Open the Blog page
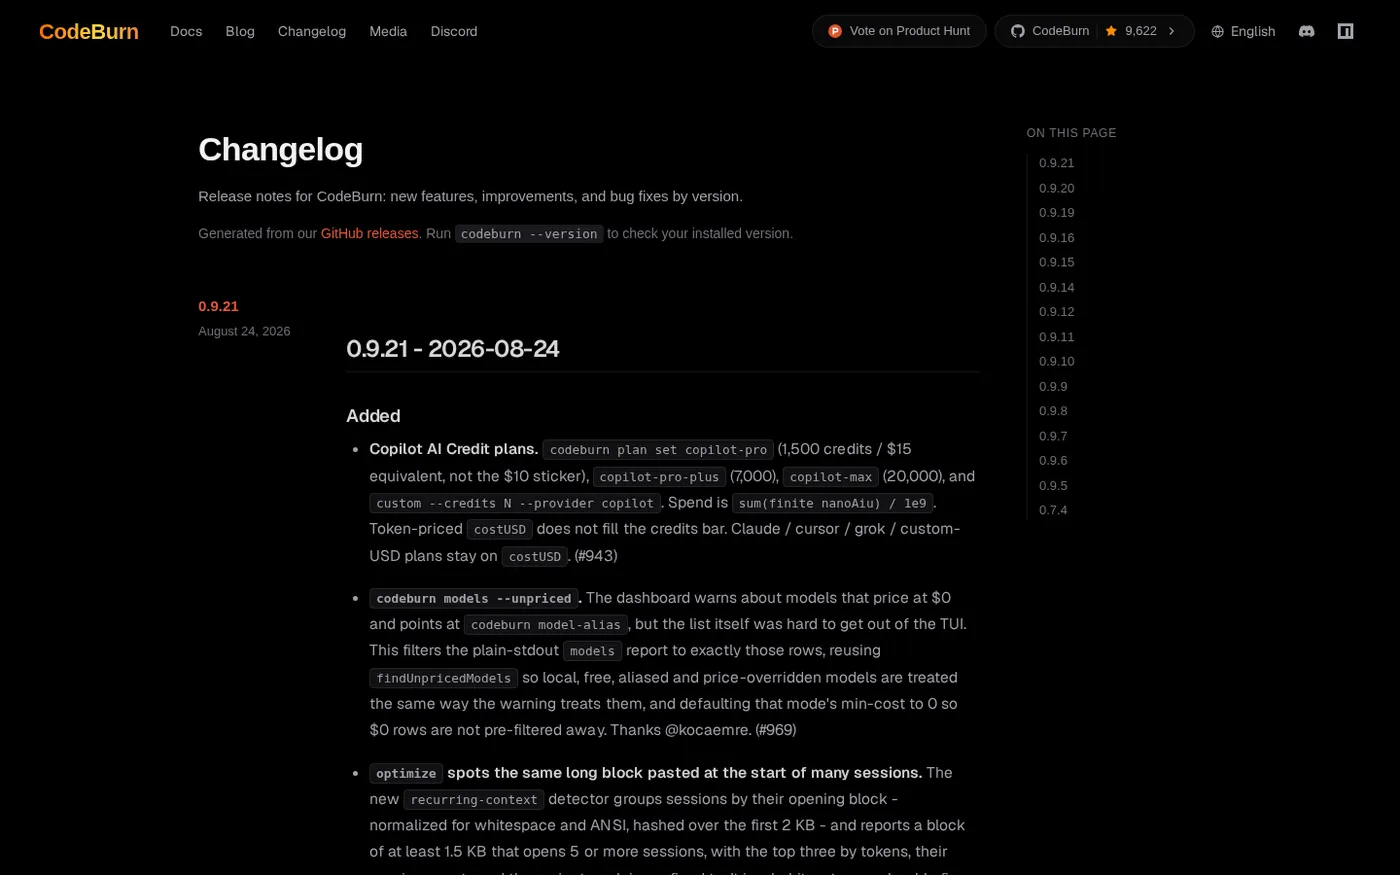This screenshot has width=1400, height=875. tap(240, 31)
